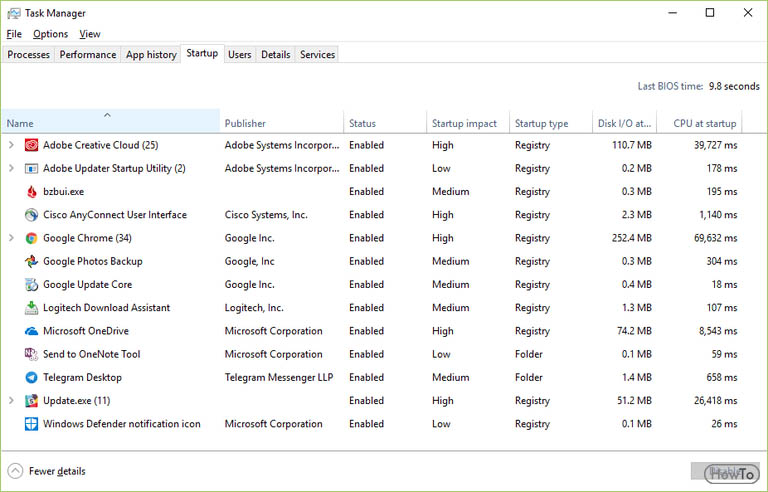768x492 pixels.
Task: Click the Telegram Desktop icon
Action: pos(31,377)
